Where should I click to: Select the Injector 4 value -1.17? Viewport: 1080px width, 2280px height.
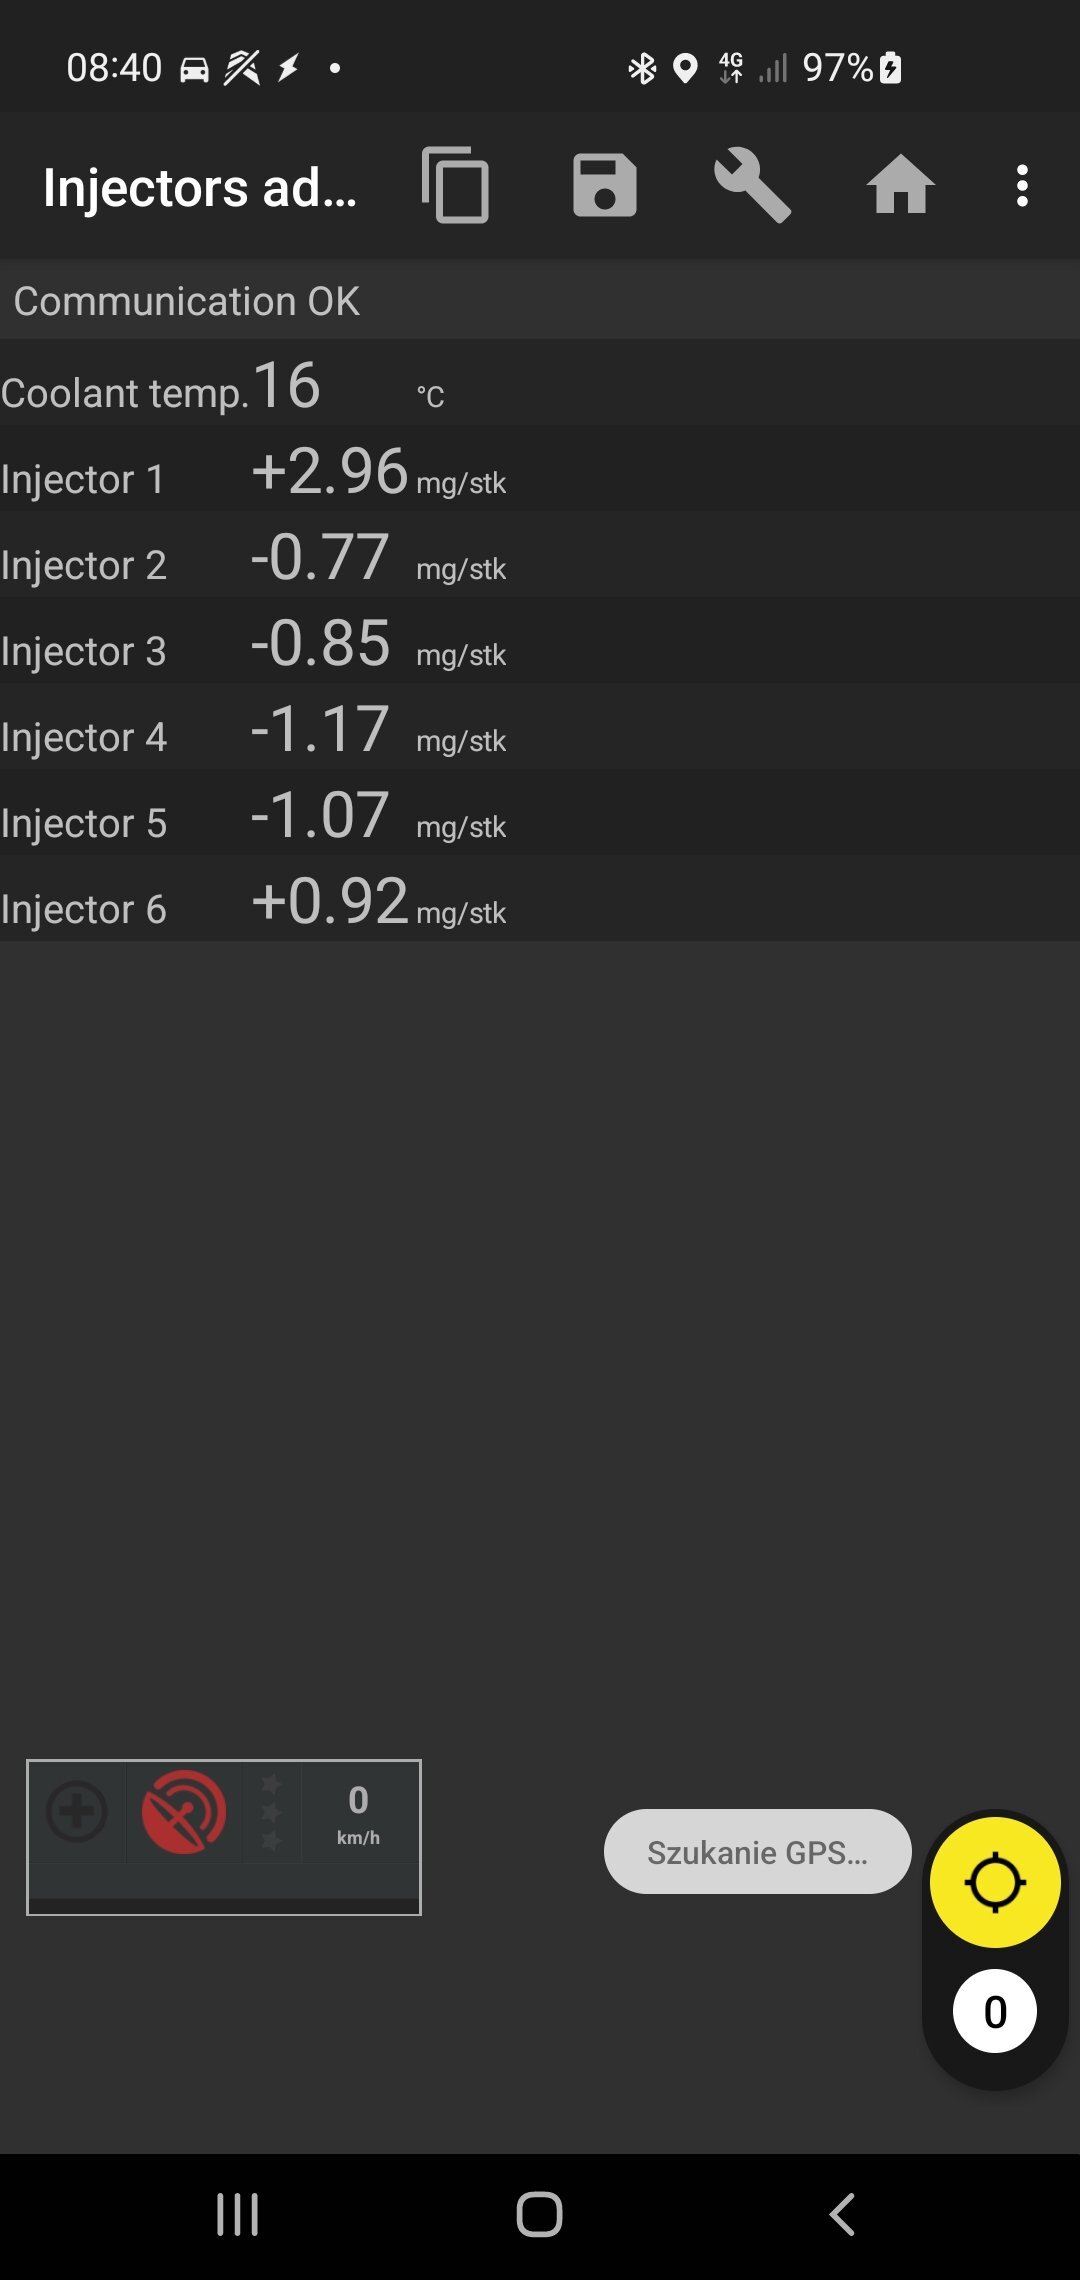point(320,728)
